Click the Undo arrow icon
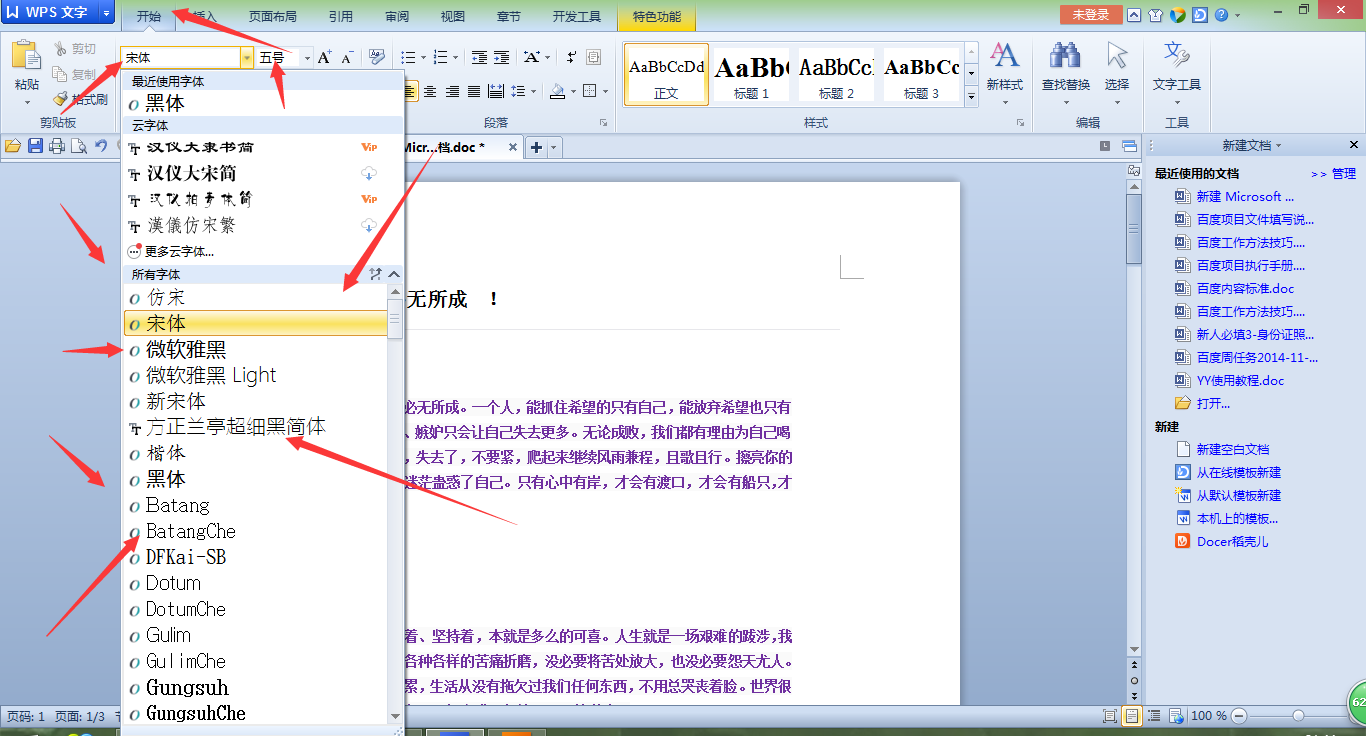The width and height of the screenshot is (1366, 736). pos(100,147)
